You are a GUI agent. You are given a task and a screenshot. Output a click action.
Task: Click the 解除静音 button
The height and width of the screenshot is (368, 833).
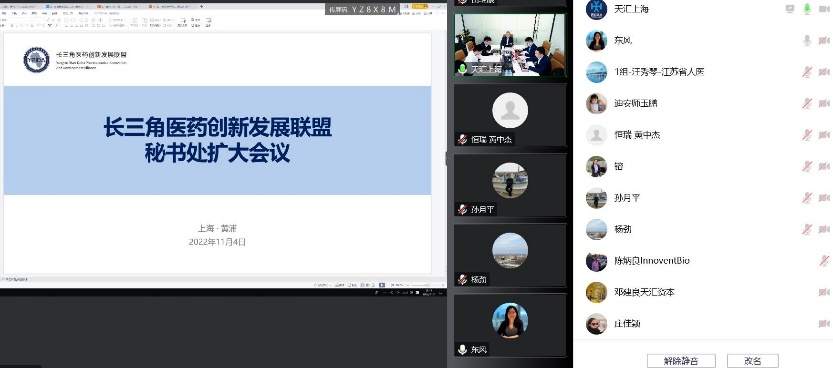(x=681, y=361)
